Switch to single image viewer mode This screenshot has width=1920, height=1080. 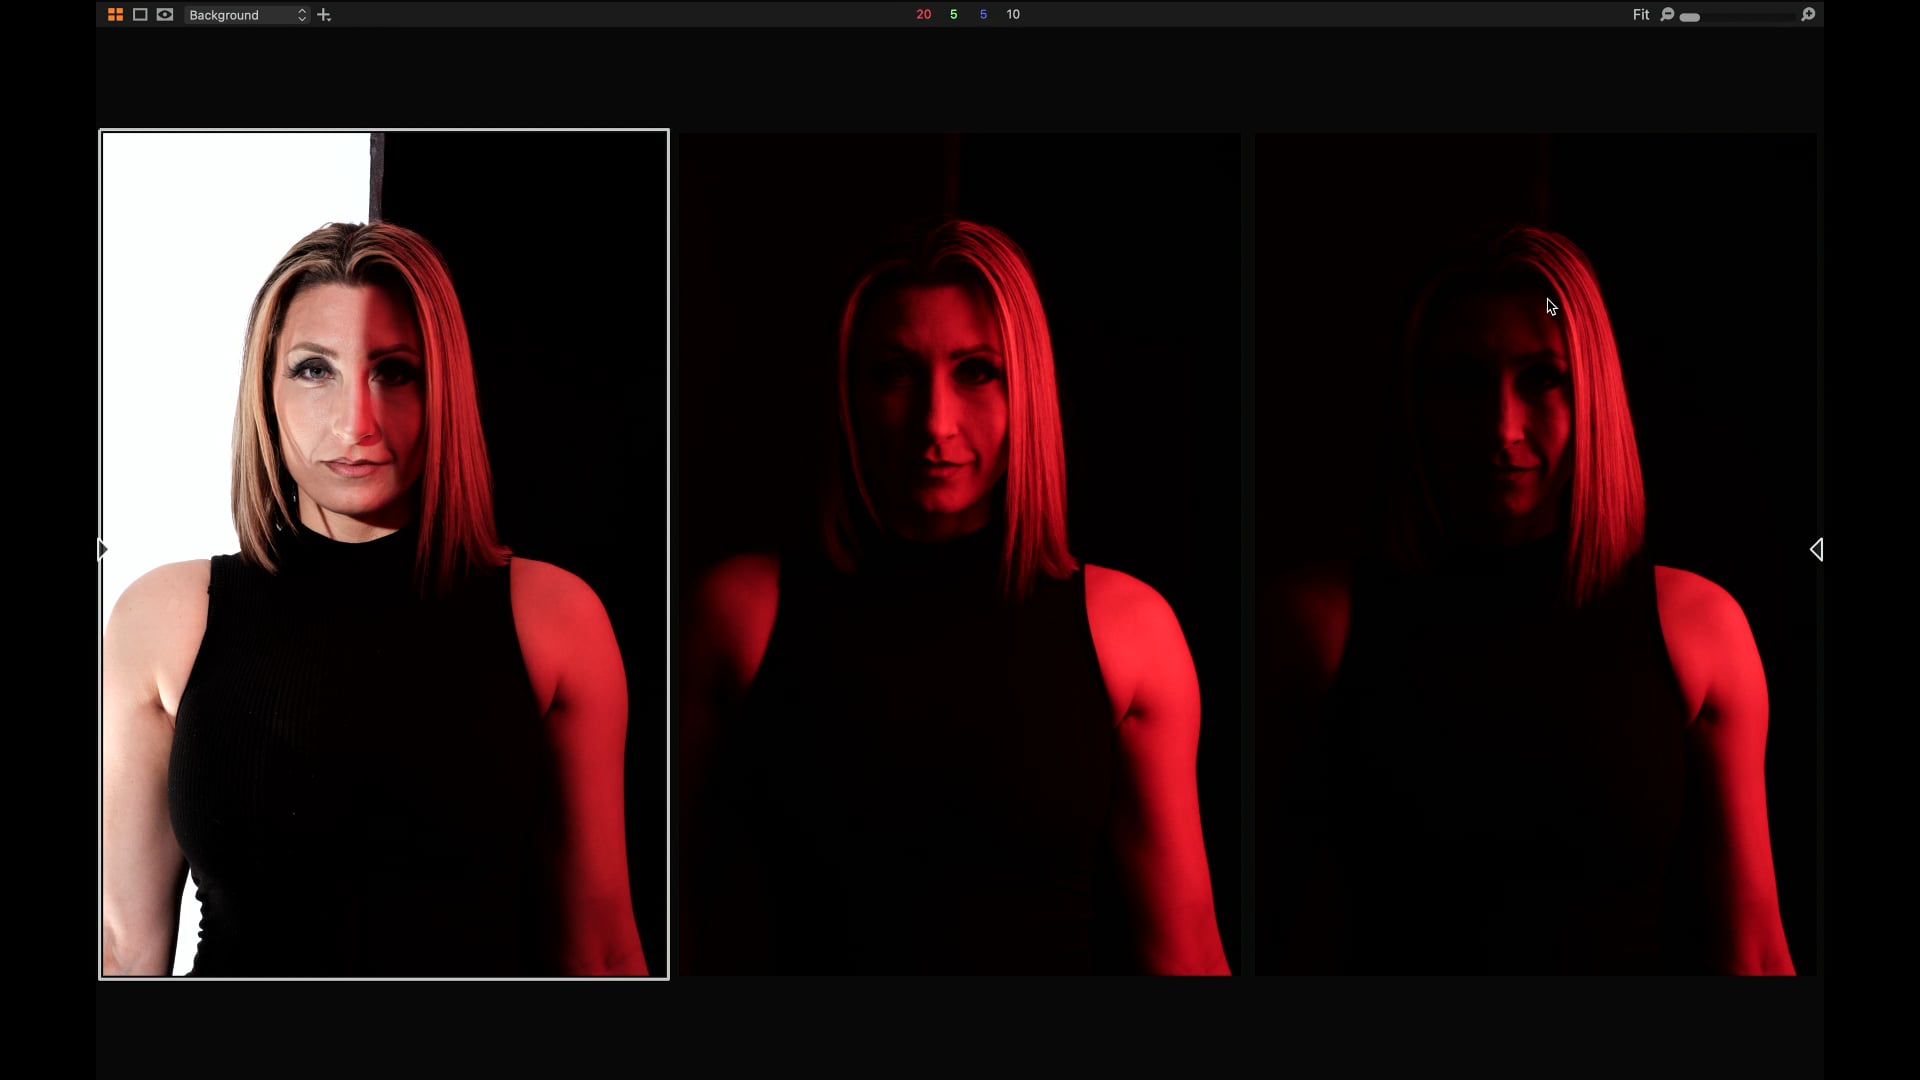140,15
